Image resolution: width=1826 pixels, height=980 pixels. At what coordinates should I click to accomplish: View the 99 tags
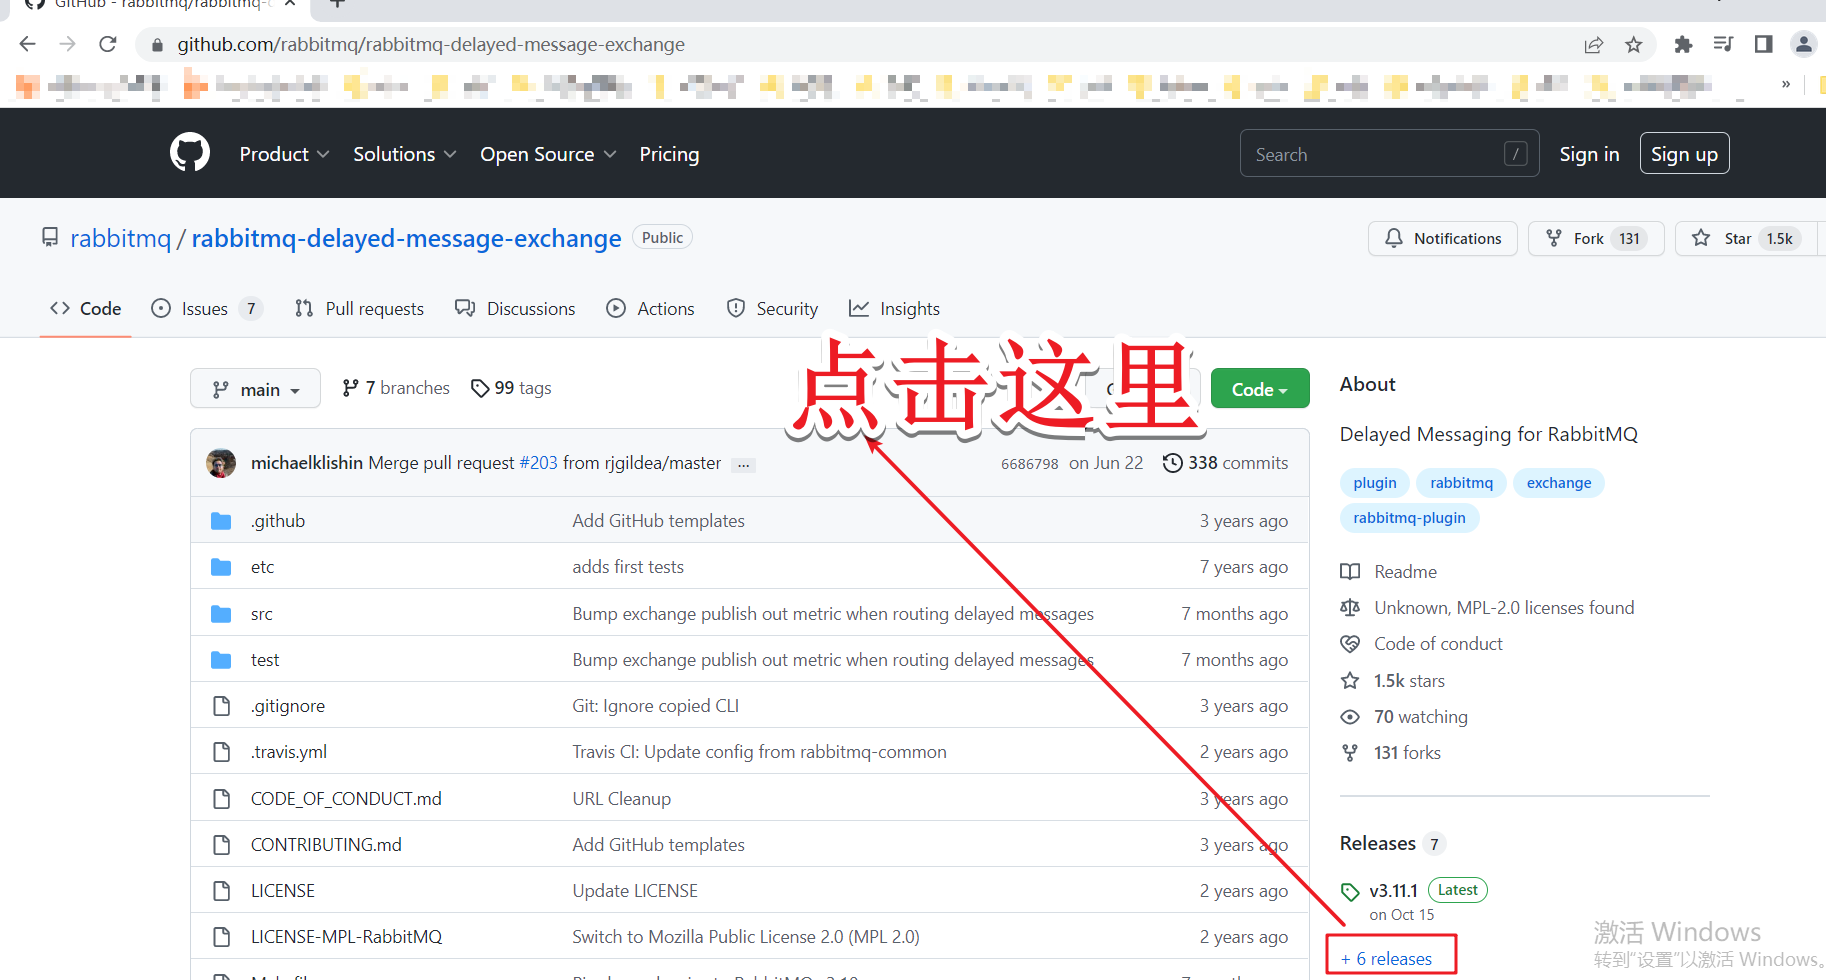point(511,388)
